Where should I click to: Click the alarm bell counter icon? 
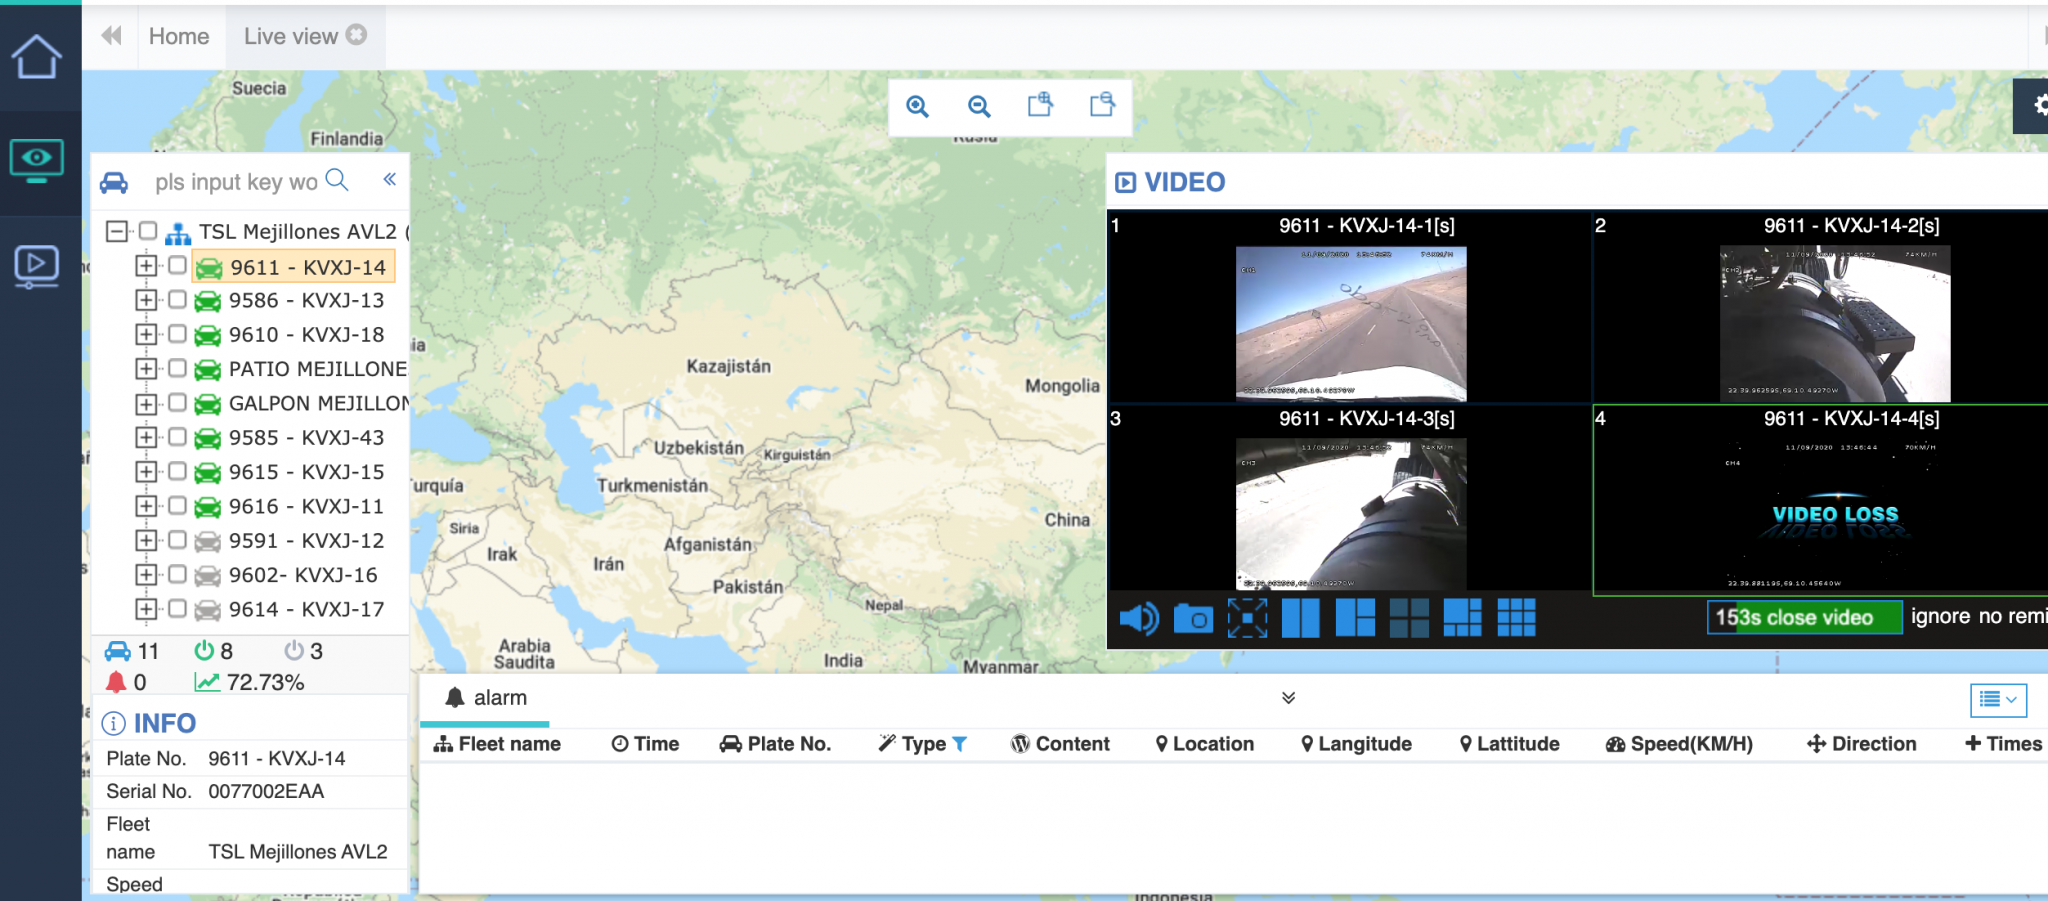click(x=116, y=682)
